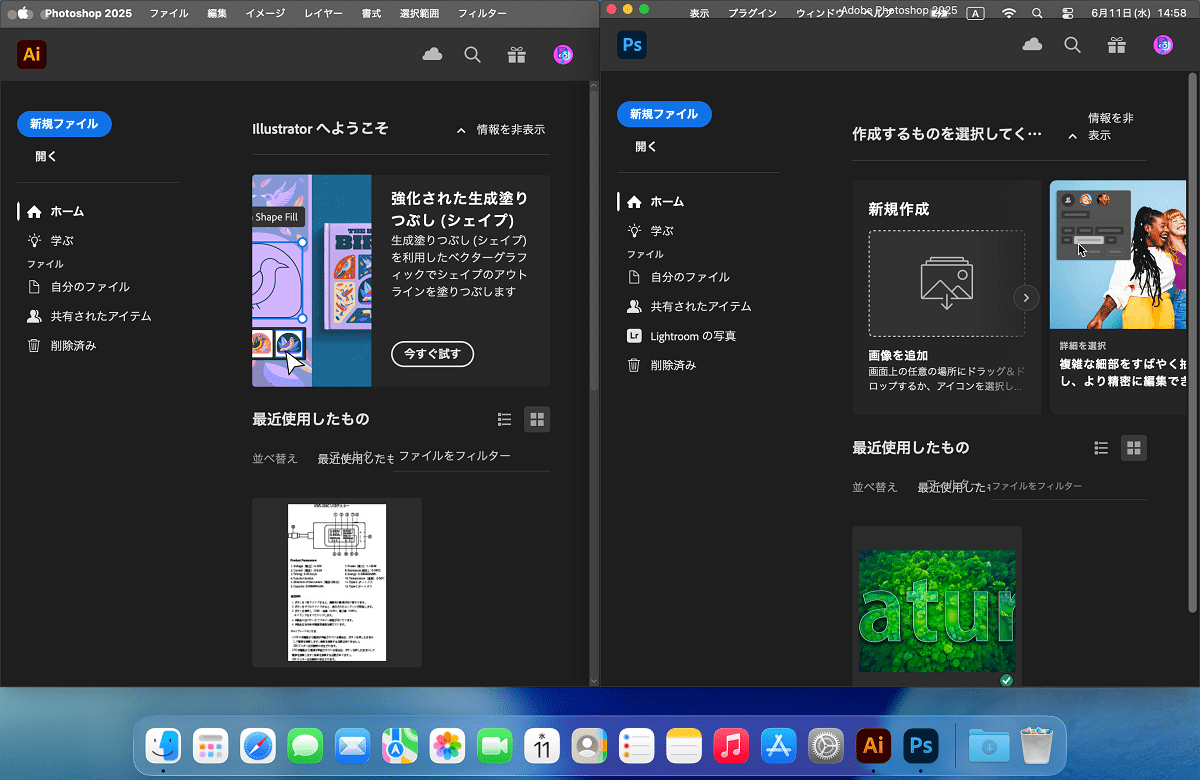Open search in the Photoshop window
Viewport: 1200px width, 780px height.
point(1073,45)
